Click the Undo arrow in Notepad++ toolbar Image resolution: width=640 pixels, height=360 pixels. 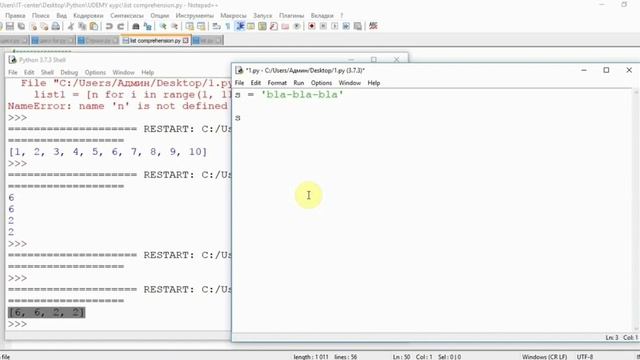click(x=109, y=26)
